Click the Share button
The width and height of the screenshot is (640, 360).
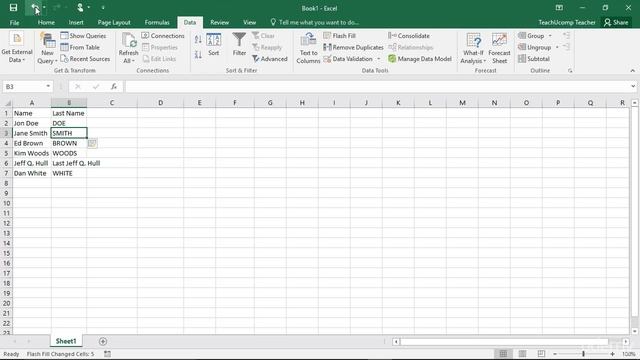pos(616,22)
